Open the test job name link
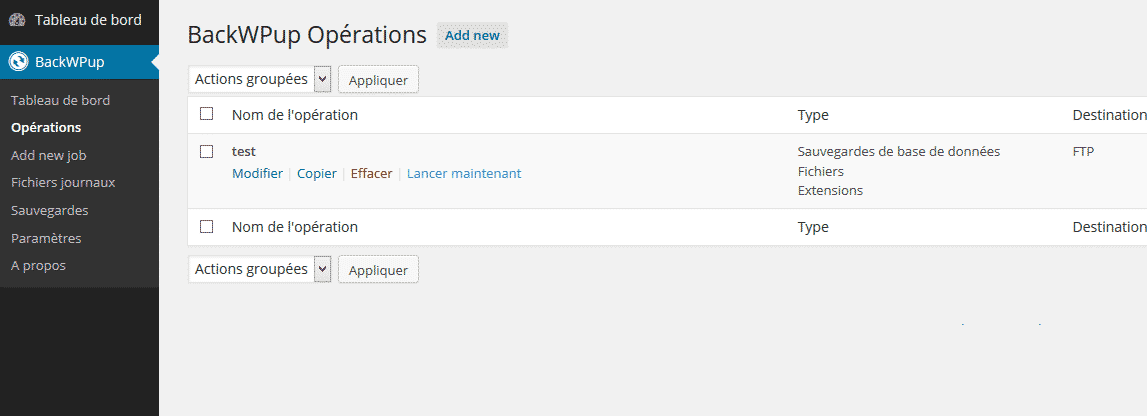 point(244,151)
